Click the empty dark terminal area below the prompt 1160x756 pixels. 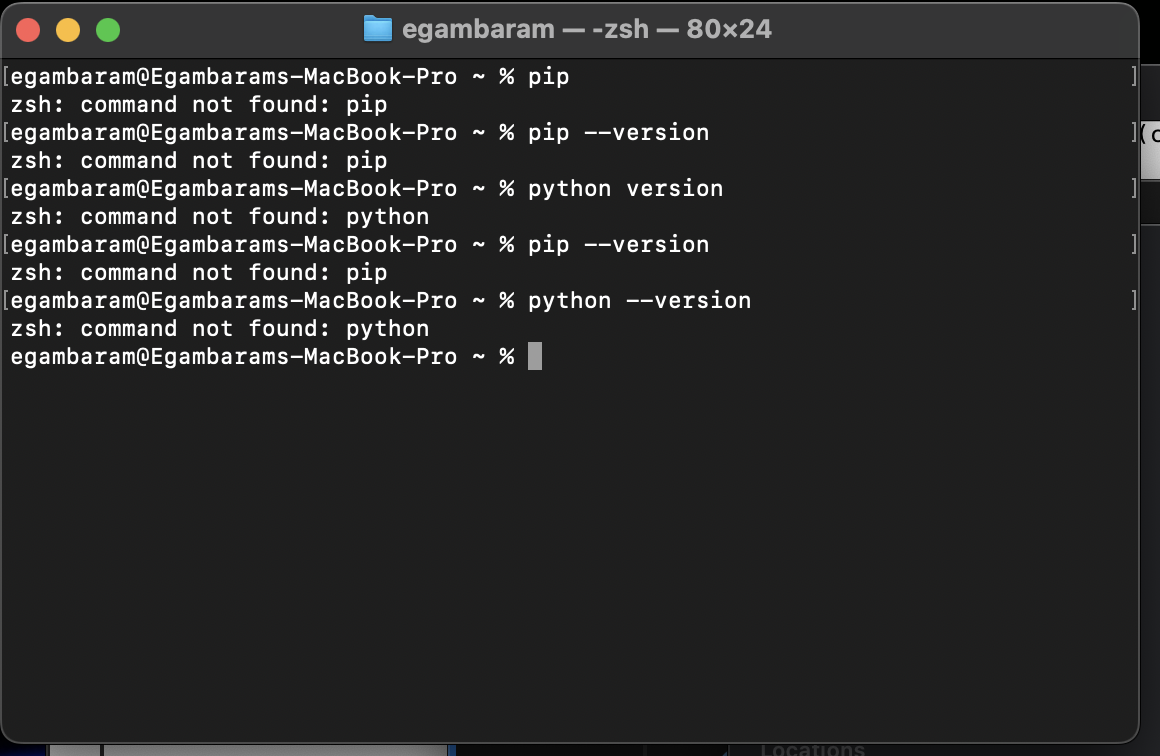pos(570,555)
